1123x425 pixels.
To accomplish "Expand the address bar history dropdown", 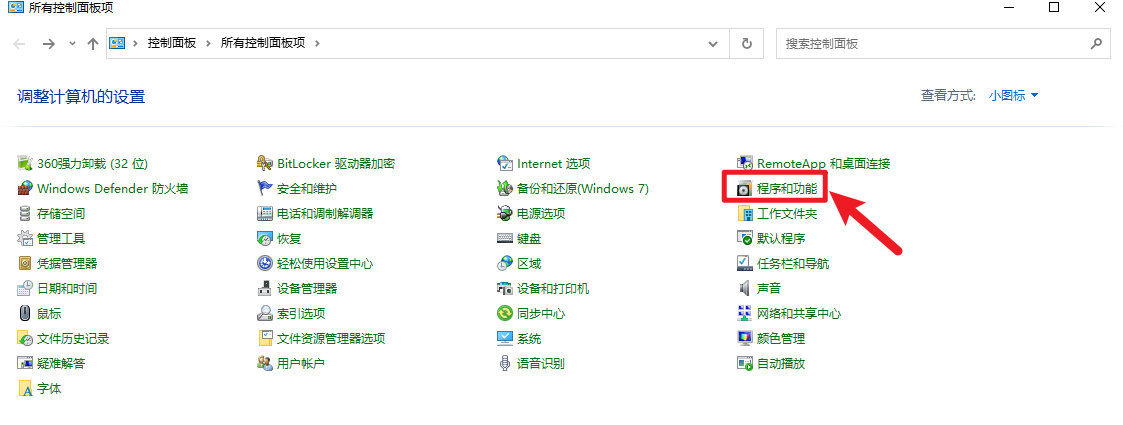I will (x=713, y=44).
